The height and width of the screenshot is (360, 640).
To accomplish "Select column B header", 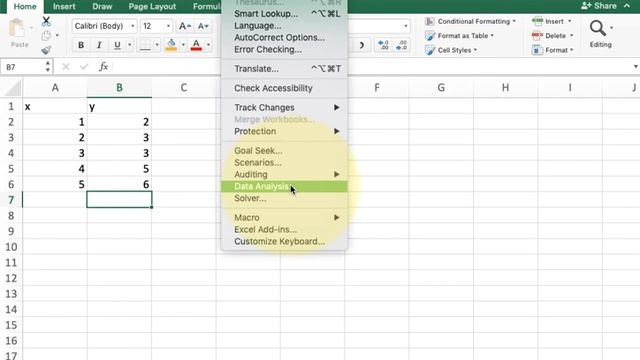I will 119,87.
